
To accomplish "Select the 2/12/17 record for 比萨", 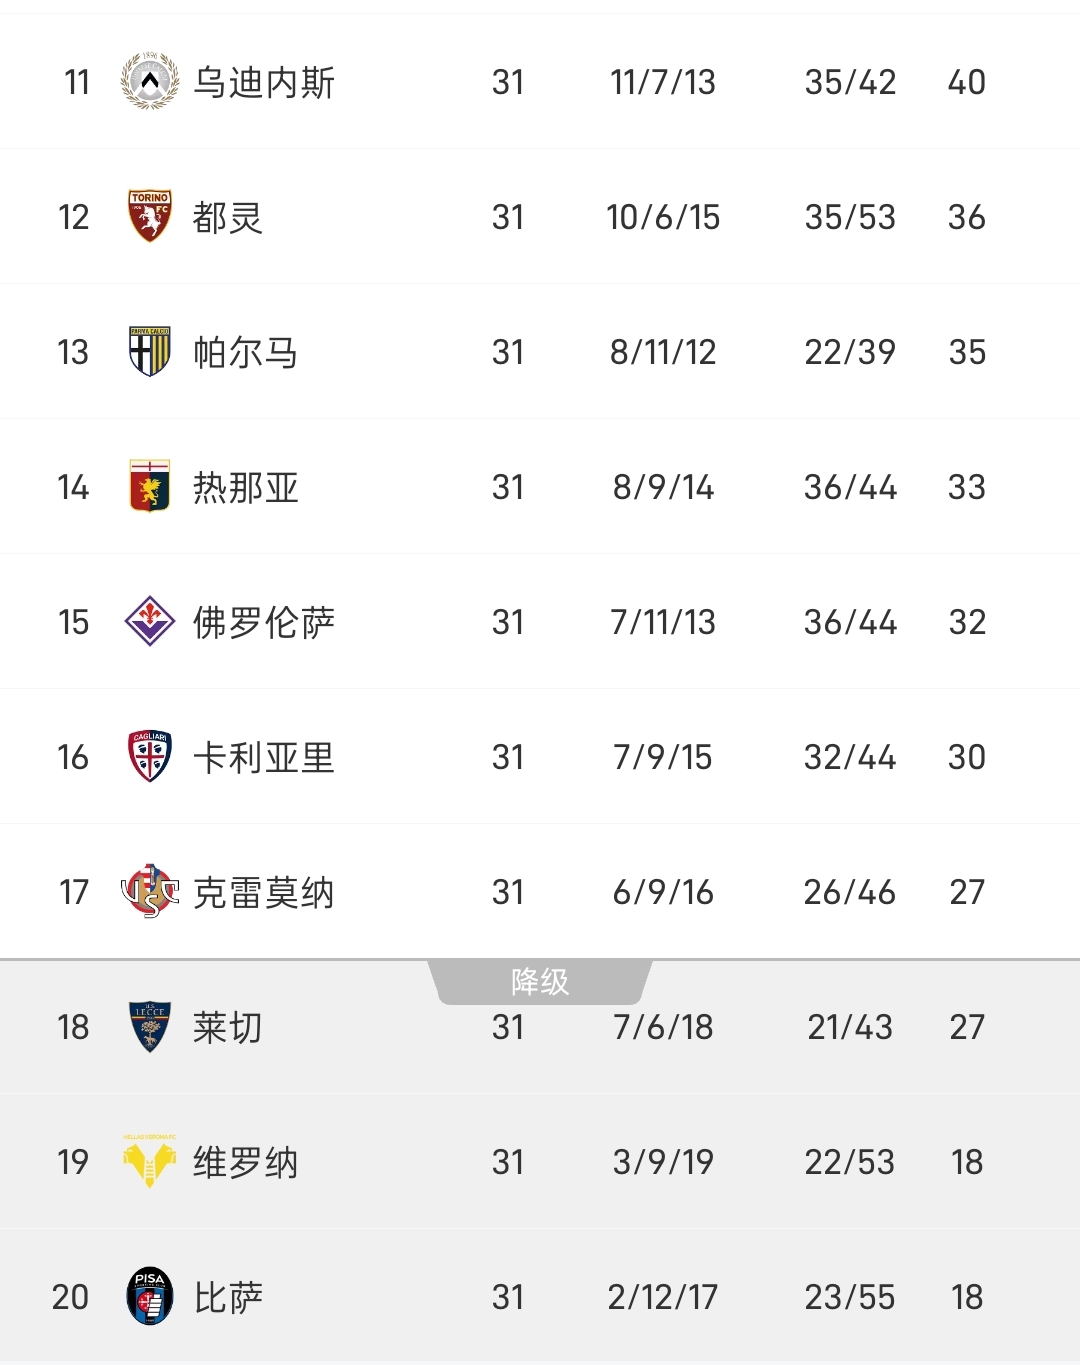I will point(663,1297).
